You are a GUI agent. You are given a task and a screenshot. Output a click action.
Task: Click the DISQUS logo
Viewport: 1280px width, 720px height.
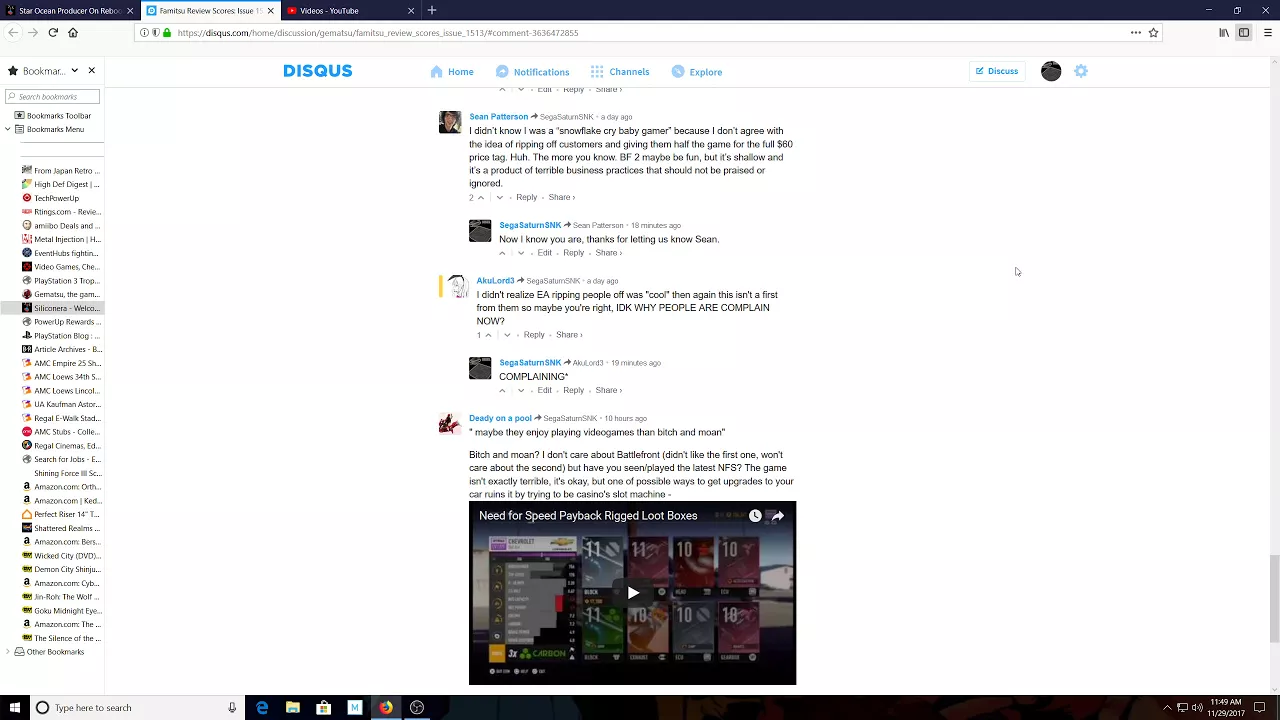click(317, 71)
